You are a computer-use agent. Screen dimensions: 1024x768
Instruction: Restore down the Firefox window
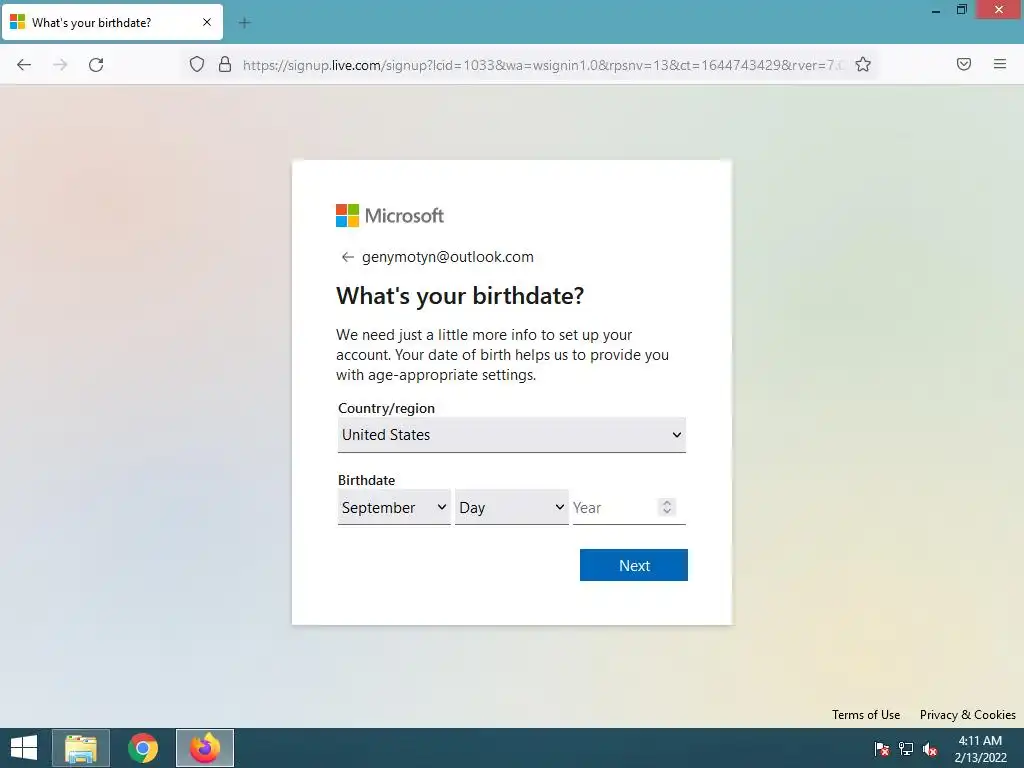click(x=961, y=10)
